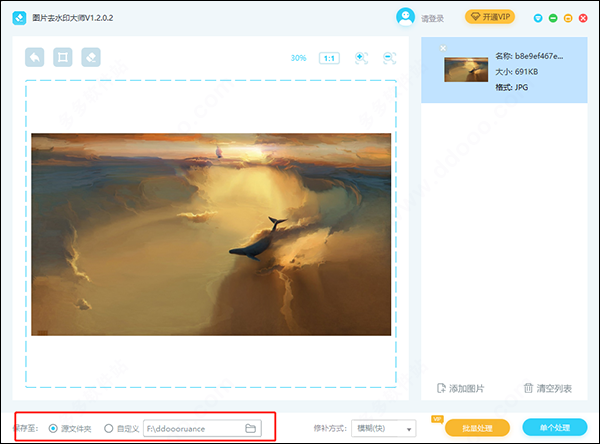This screenshot has width=600, height=444.
Task: Select the eraser tool
Action: [90, 57]
